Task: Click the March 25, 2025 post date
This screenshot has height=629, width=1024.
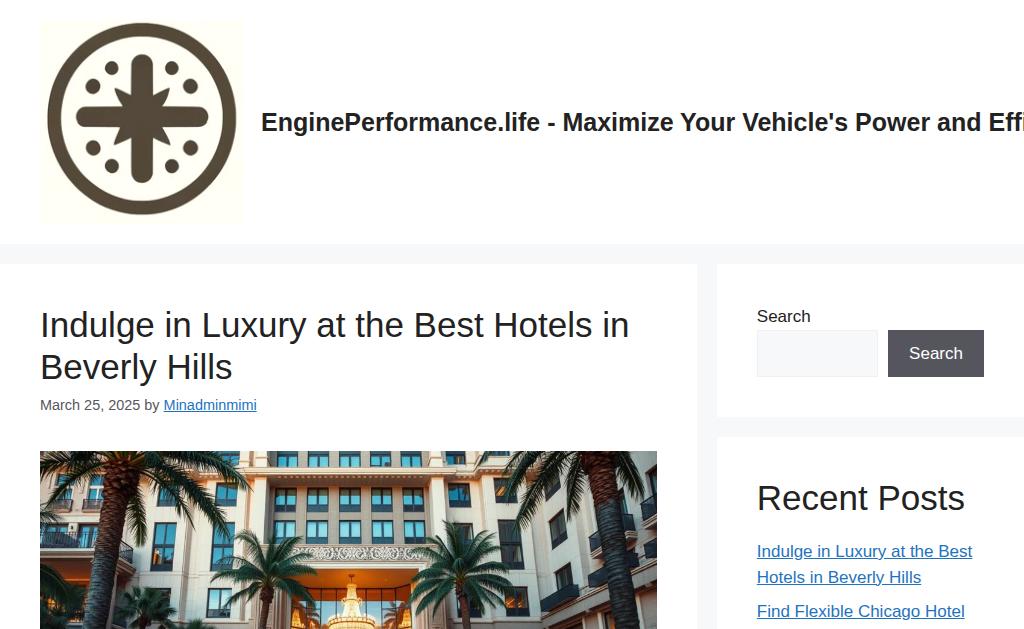Action: point(90,405)
